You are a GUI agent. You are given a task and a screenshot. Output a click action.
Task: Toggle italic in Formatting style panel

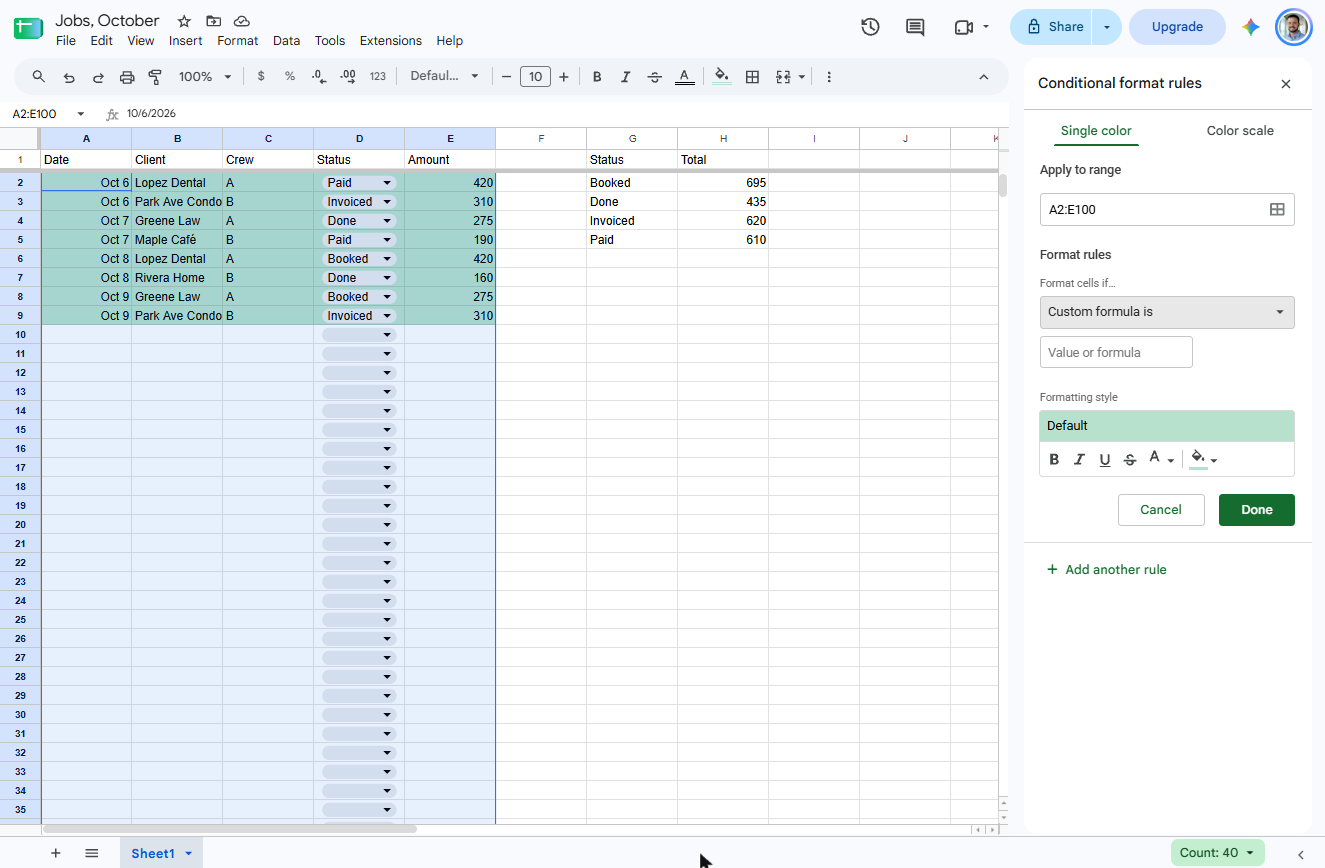click(x=1079, y=459)
